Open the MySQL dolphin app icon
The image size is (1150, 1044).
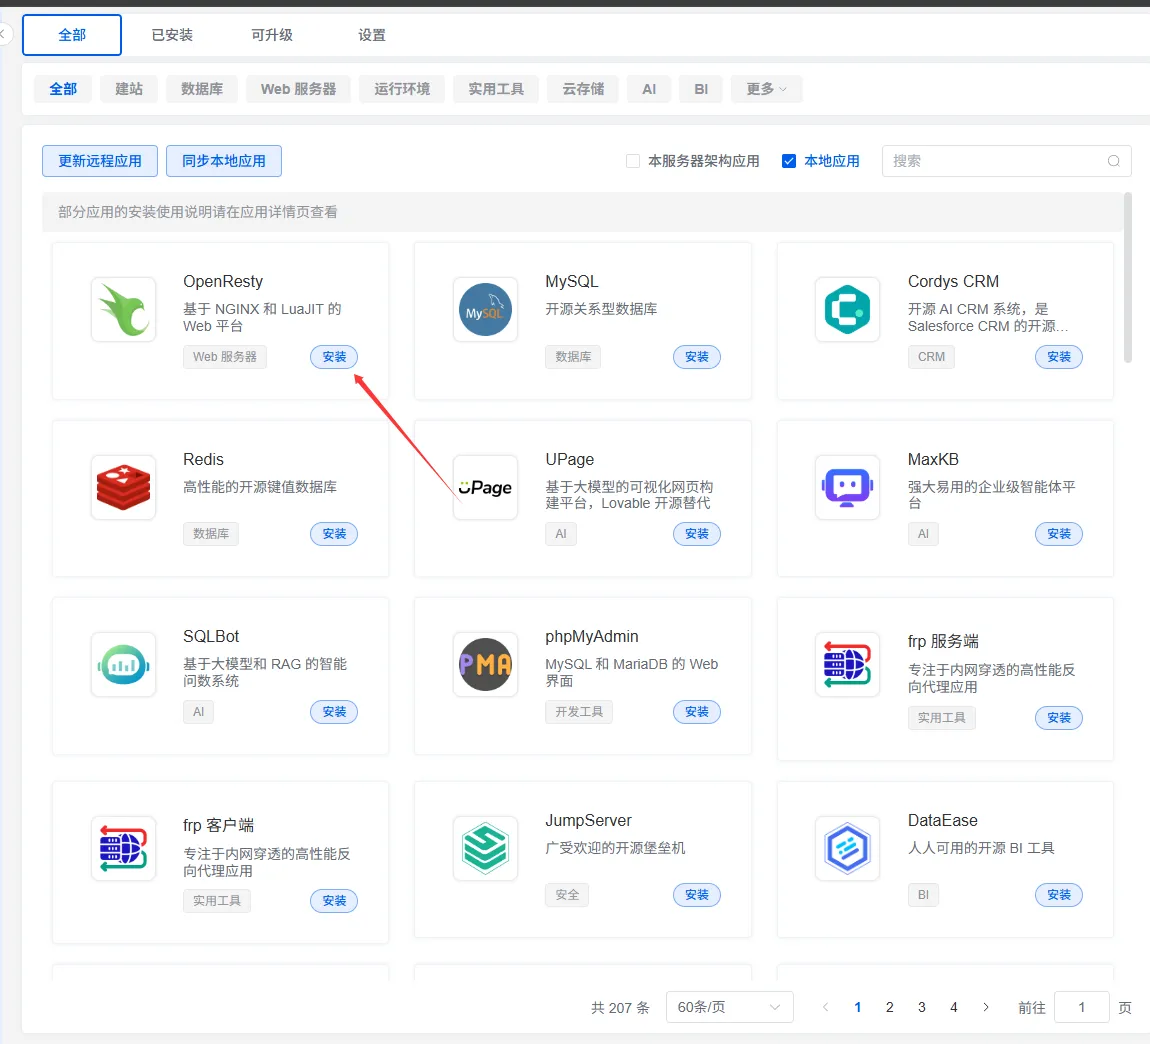click(x=485, y=310)
